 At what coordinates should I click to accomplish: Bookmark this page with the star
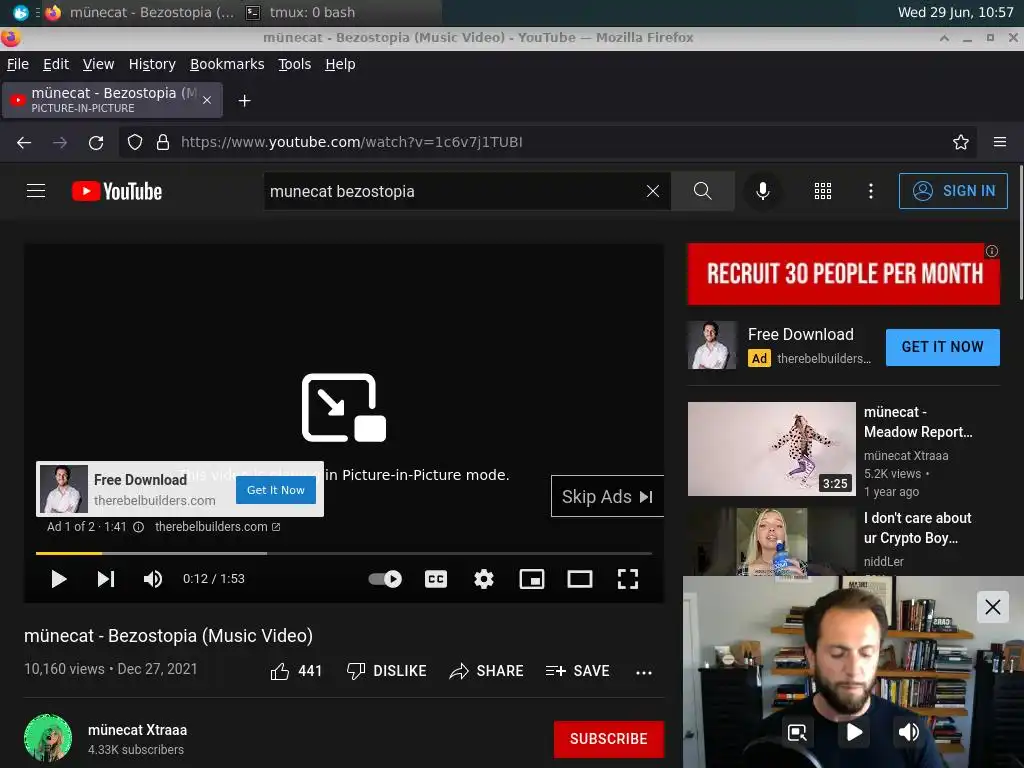point(961,142)
